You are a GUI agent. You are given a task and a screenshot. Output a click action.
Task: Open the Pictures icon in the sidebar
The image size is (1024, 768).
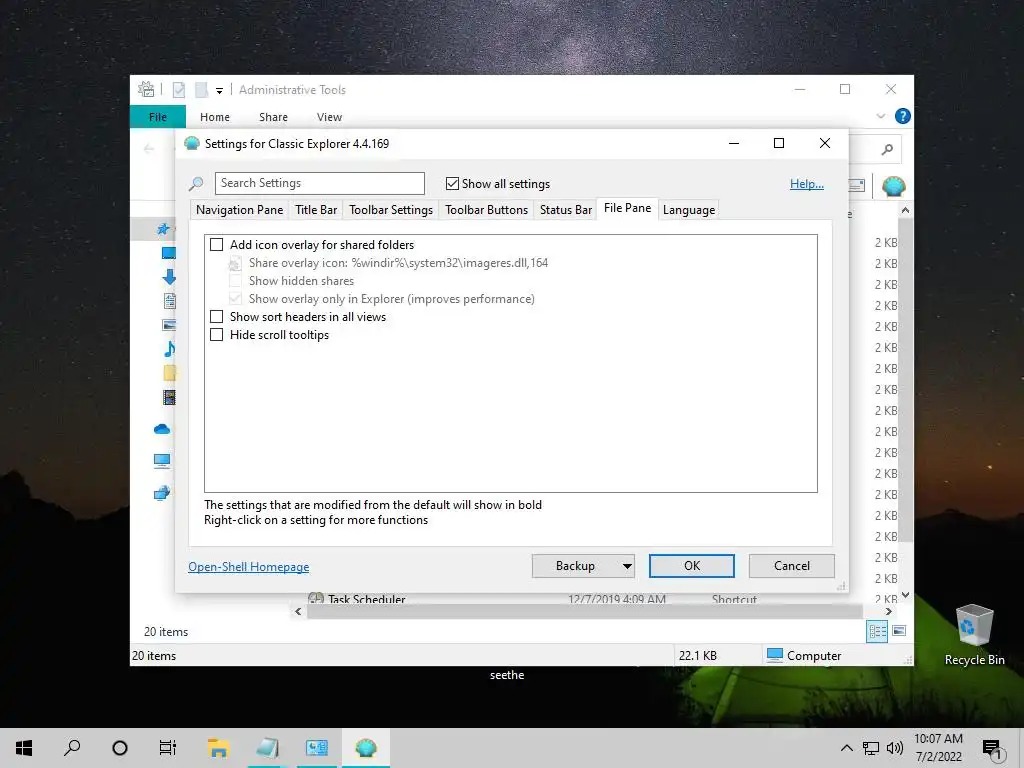(x=169, y=325)
